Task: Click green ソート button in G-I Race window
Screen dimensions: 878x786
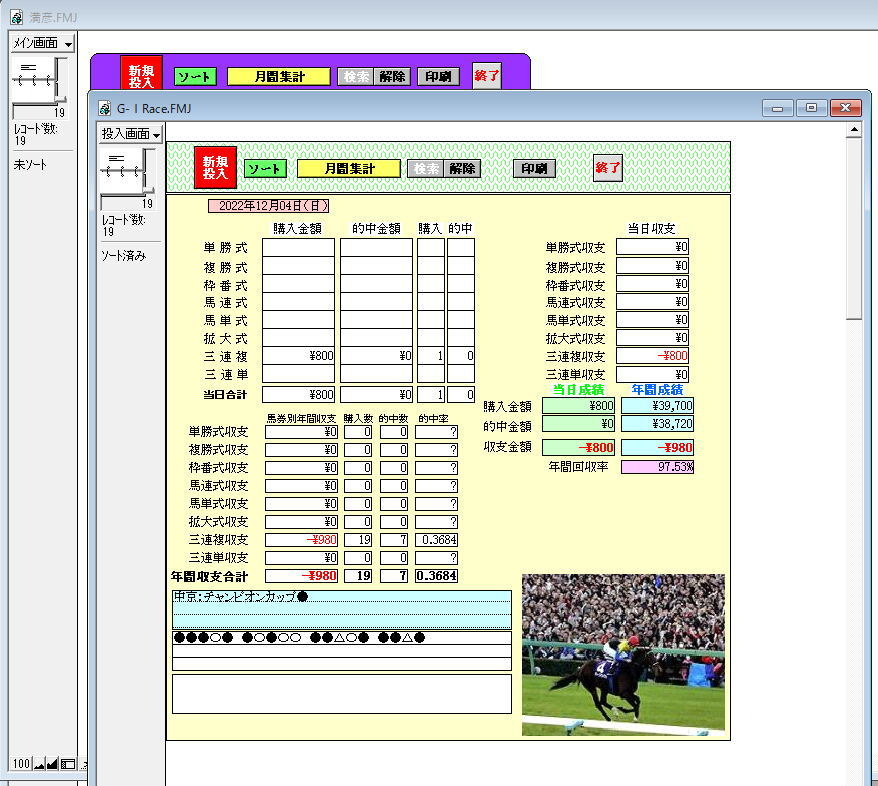Action: click(x=265, y=169)
